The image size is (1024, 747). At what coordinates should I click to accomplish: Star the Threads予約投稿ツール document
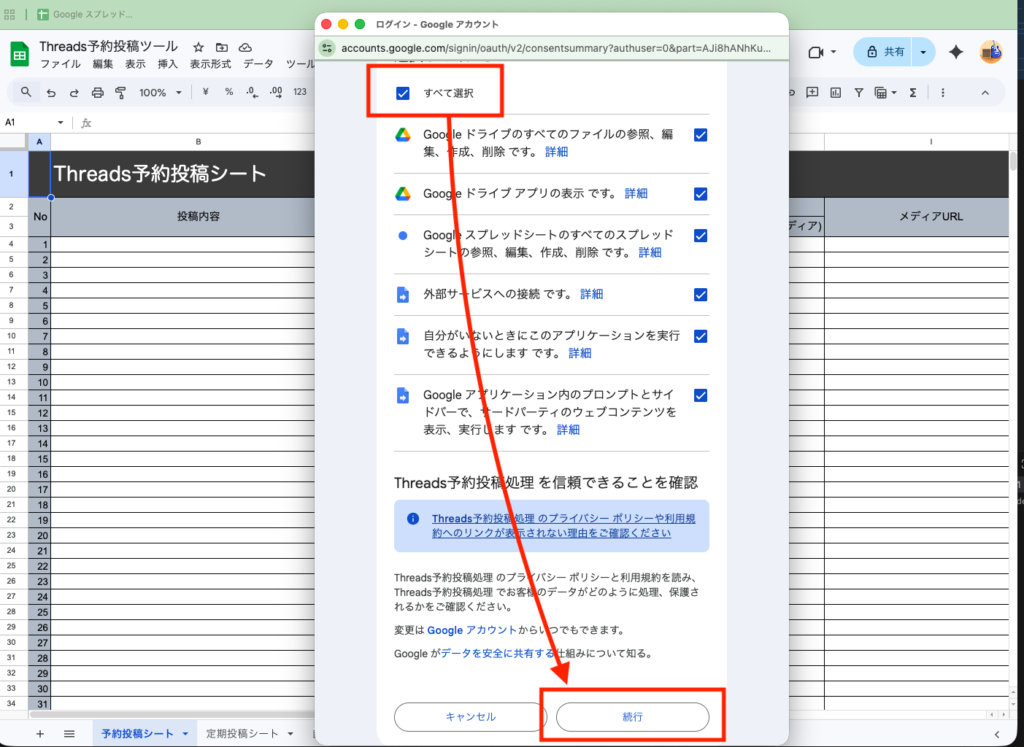tap(198, 47)
